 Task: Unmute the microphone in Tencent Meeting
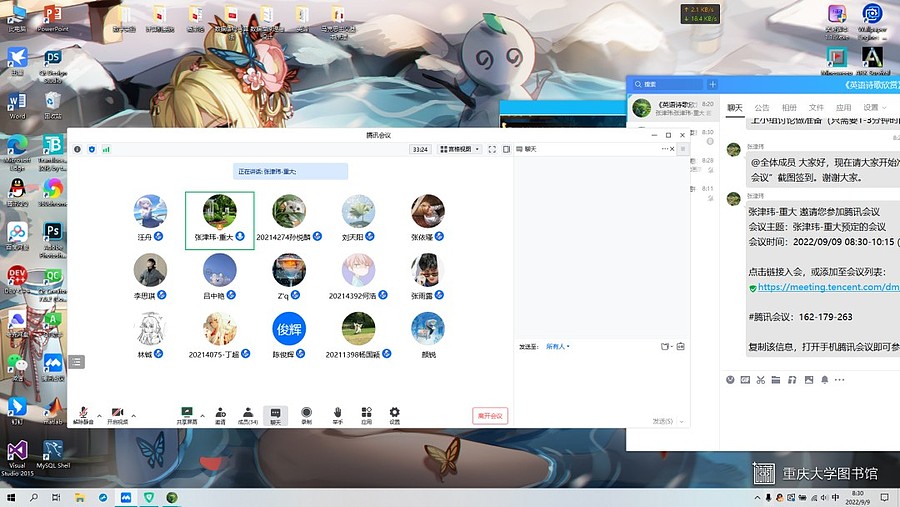pos(83,415)
